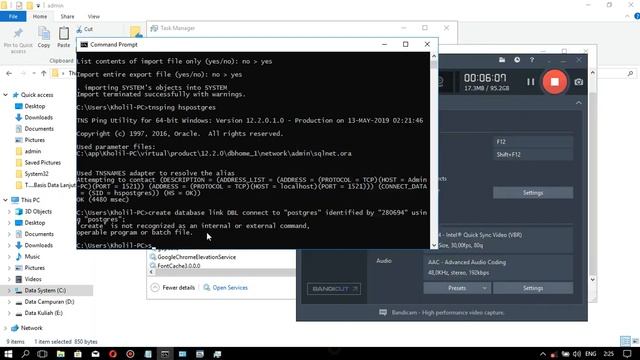
Task: Switch to the View ribbon tab
Action: [x=93, y=16]
